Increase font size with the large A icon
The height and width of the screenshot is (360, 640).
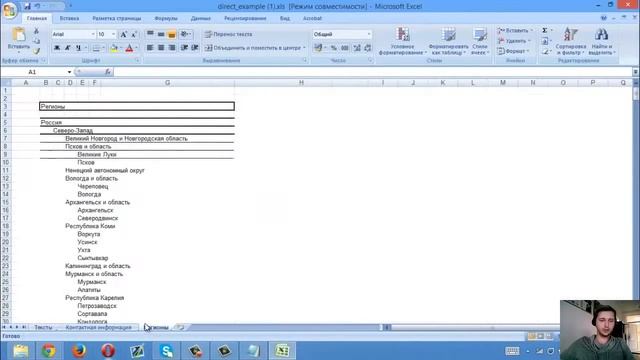coord(123,34)
